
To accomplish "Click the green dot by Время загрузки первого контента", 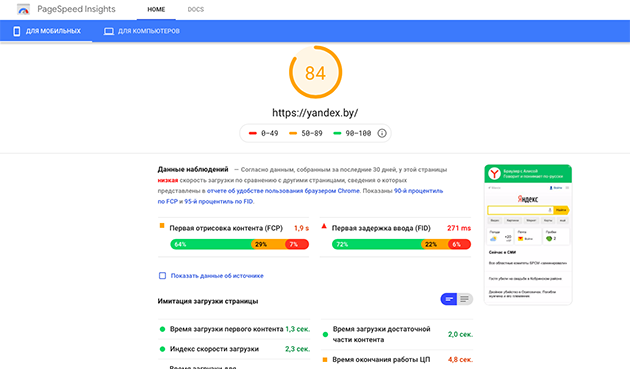I will click(x=162, y=329).
